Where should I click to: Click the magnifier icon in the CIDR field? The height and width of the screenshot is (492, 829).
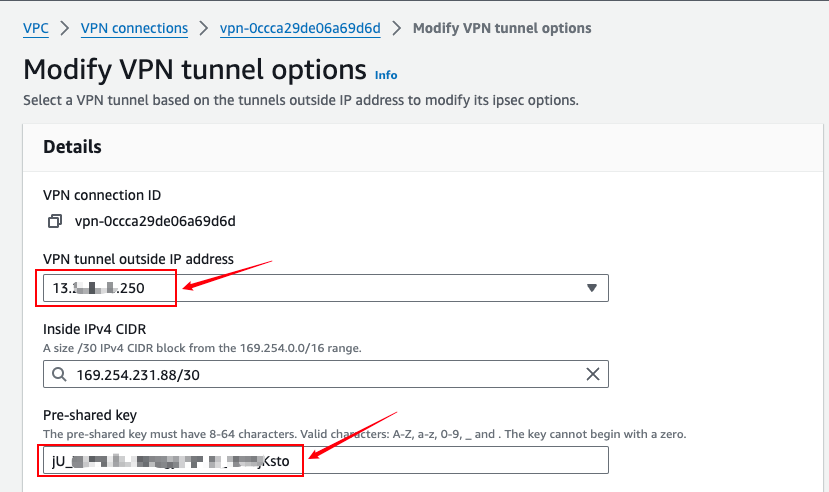pyautogui.click(x=59, y=374)
